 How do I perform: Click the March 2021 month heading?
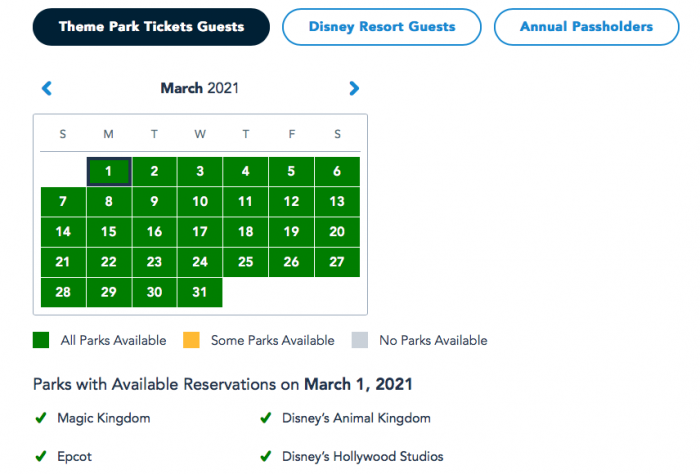(x=200, y=89)
